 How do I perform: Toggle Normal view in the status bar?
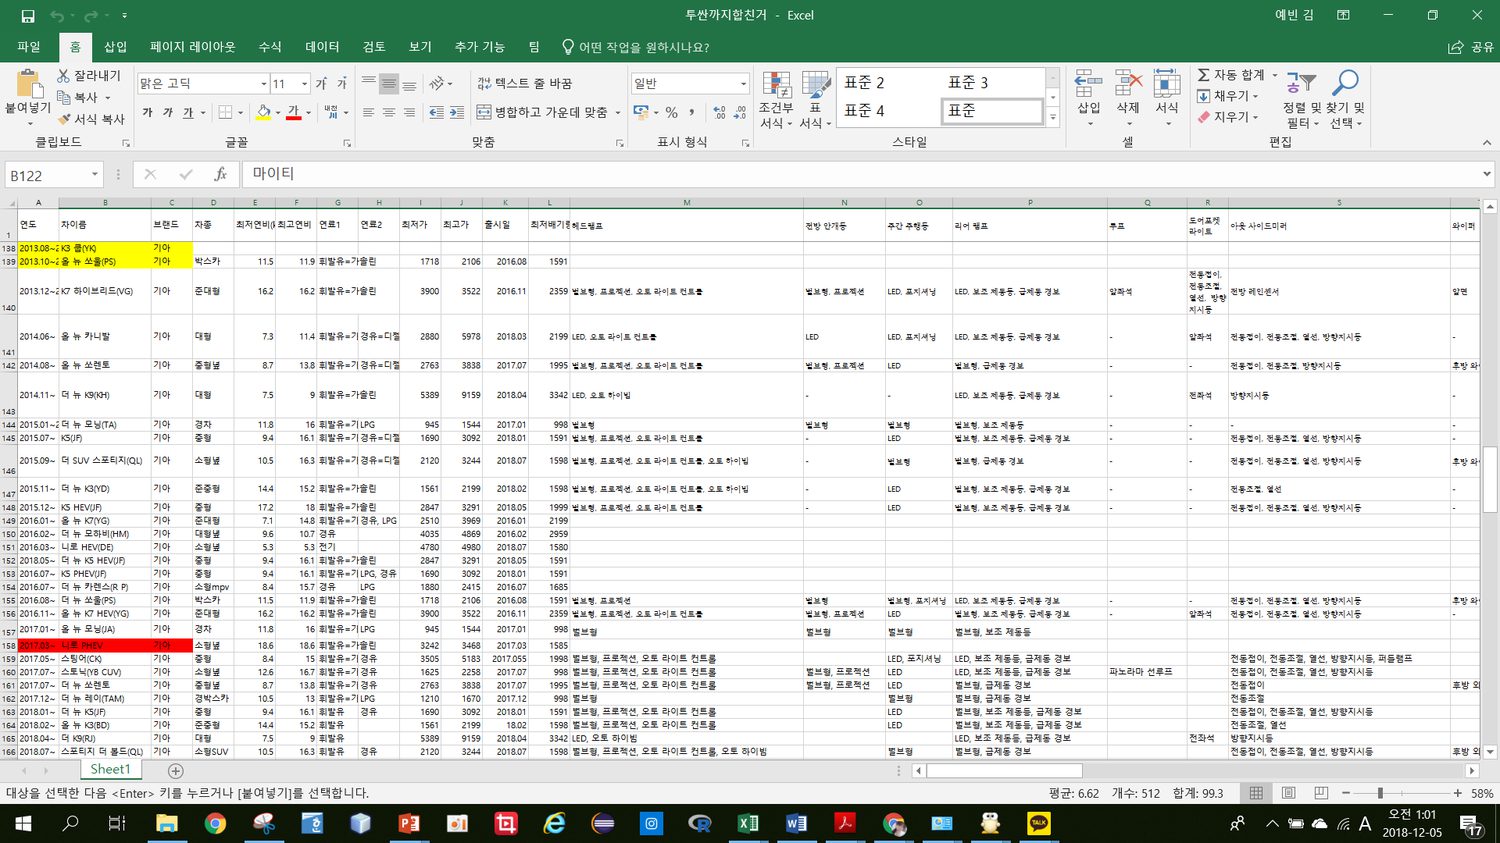click(x=1256, y=793)
